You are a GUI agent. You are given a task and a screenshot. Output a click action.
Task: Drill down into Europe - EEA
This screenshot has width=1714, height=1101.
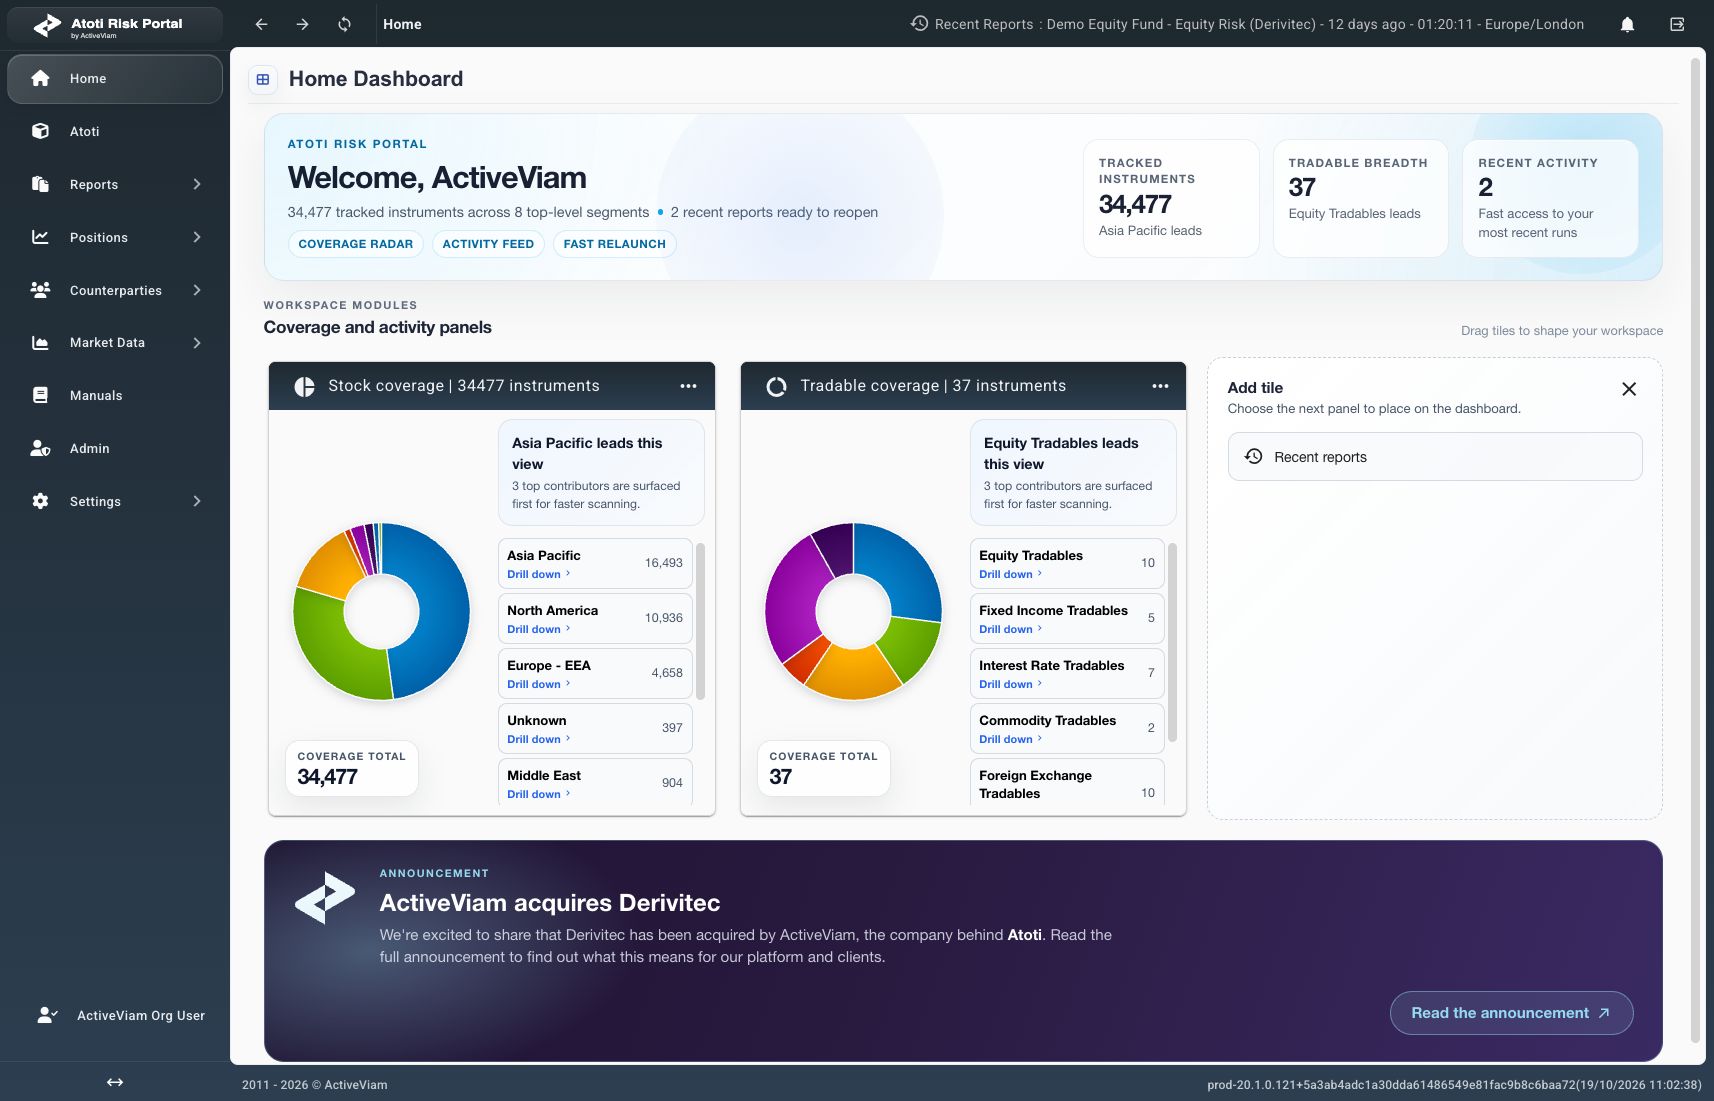pos(538,684)
